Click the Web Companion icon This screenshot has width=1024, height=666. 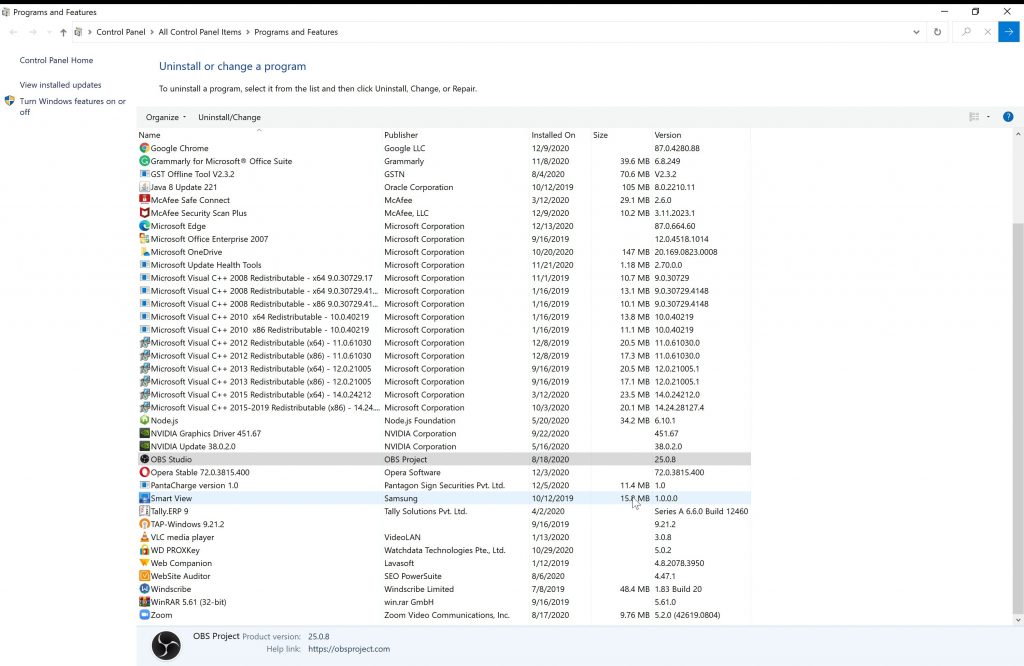144,563
